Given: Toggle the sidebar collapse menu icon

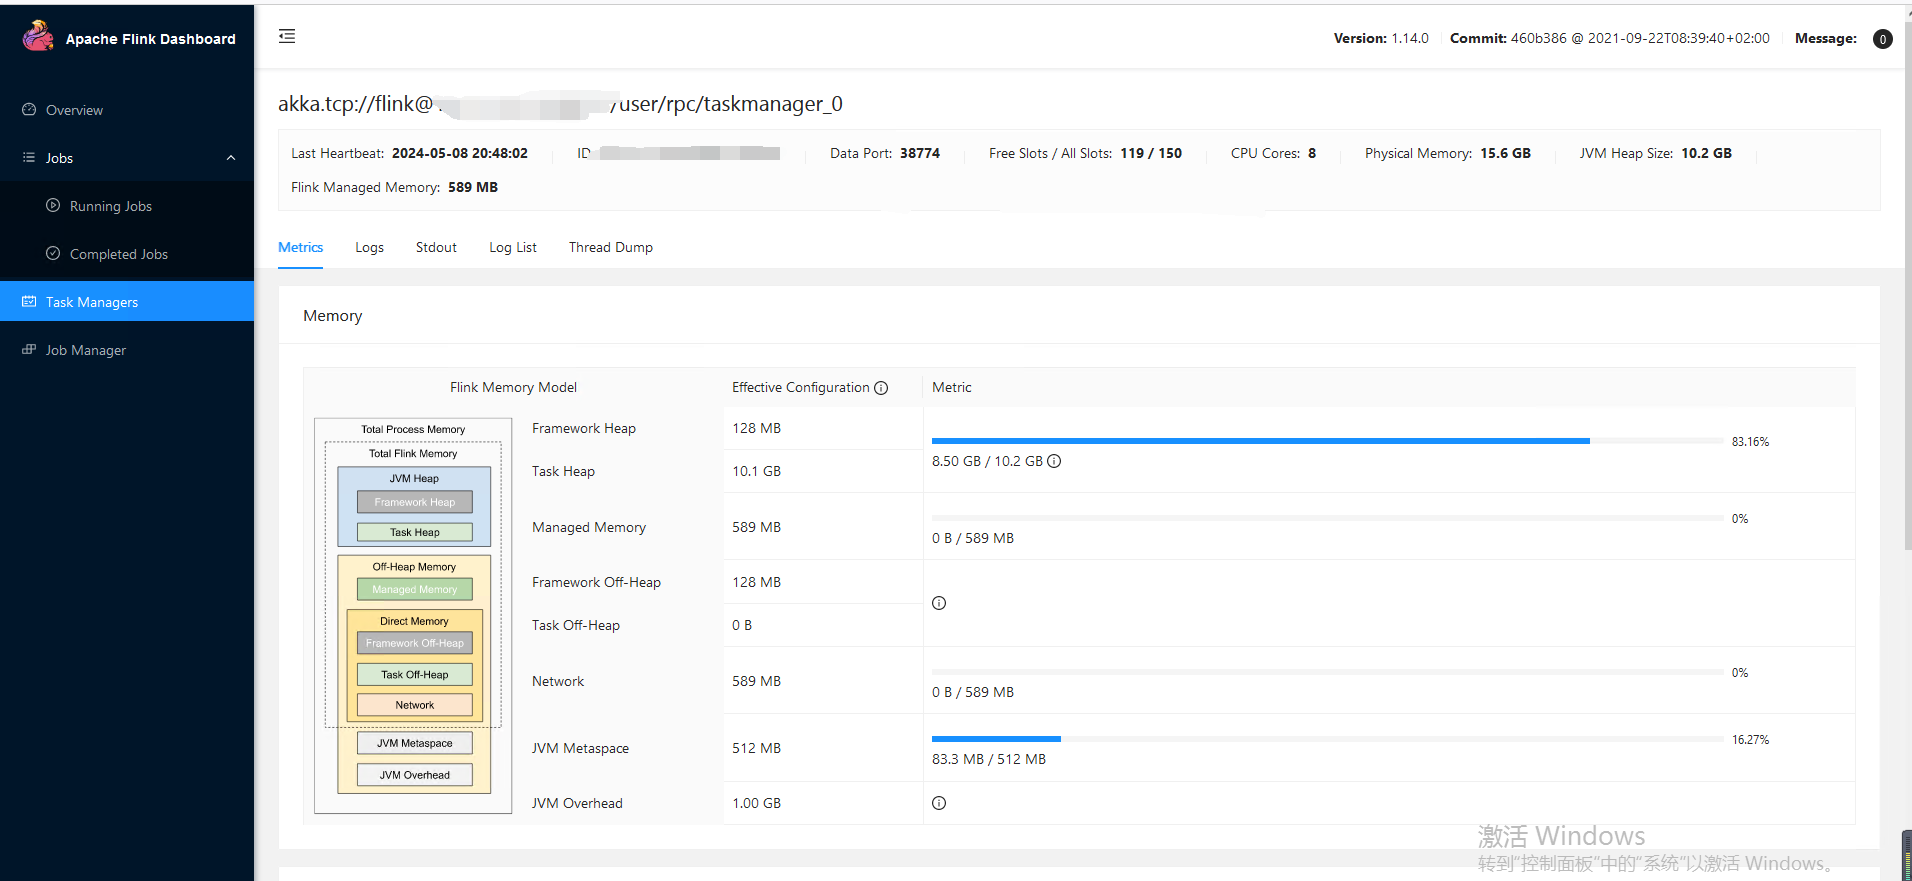Looking at the screenshot, I should pyautogui.click(x=287, y=37).
